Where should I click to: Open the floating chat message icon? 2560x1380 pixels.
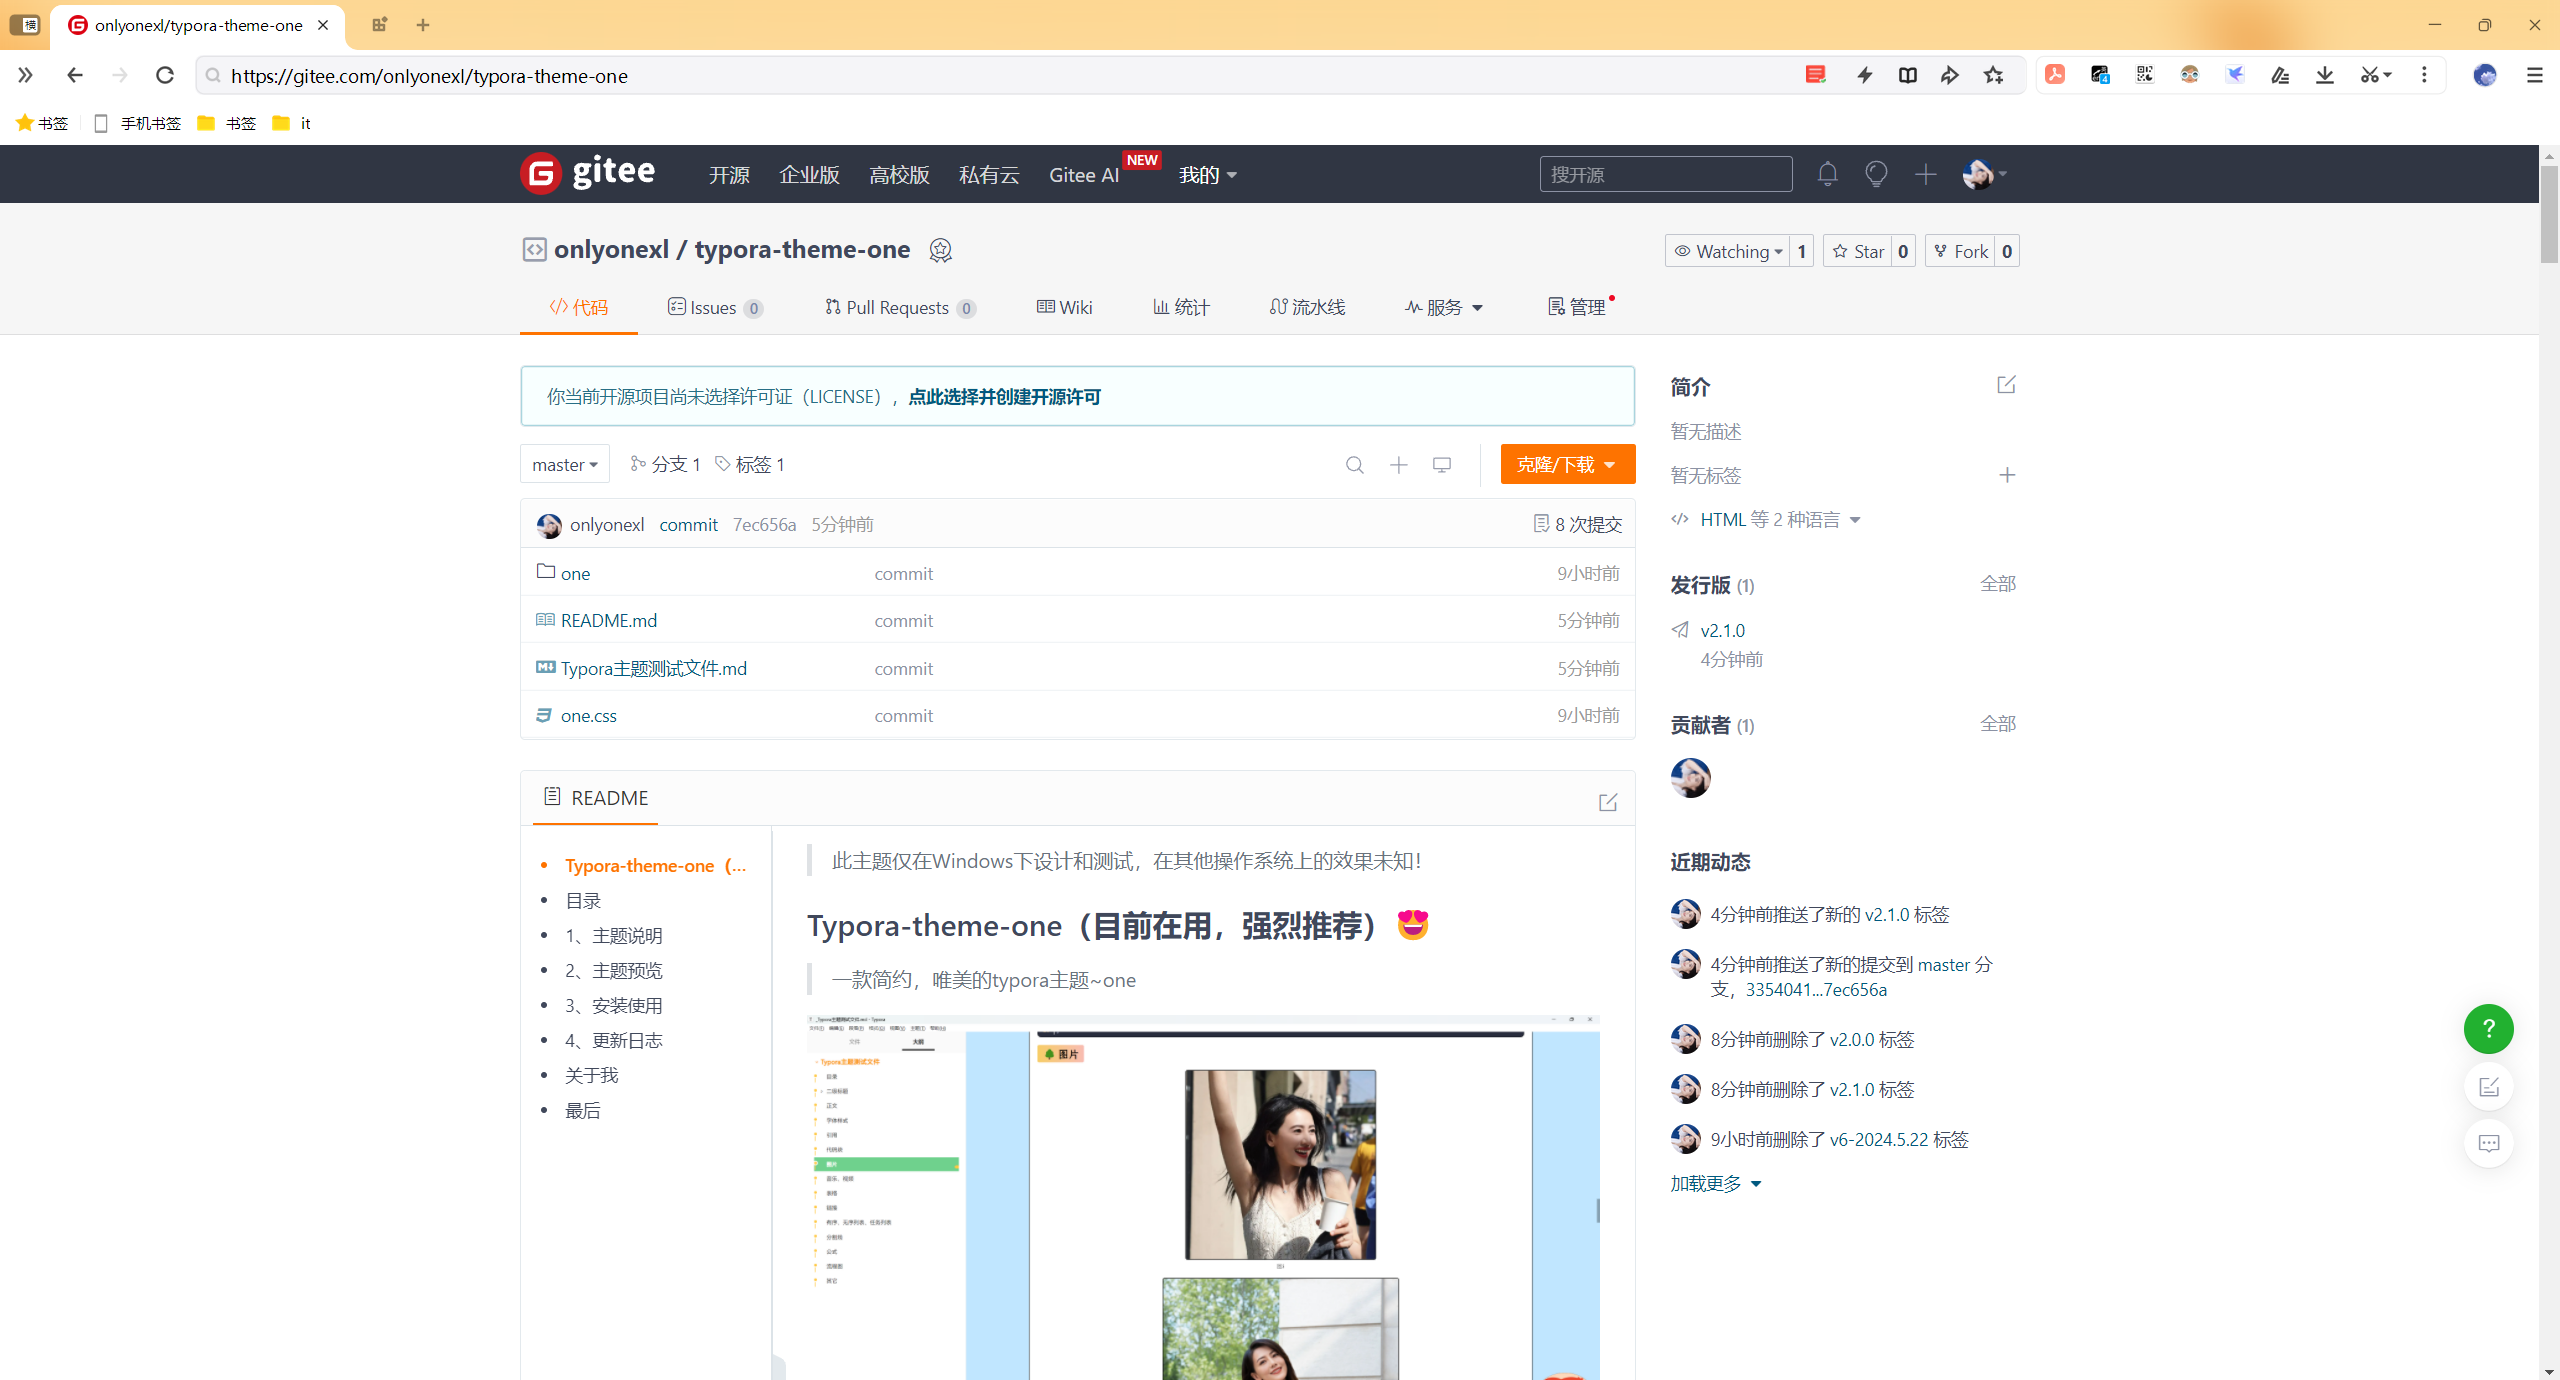[x=2488, y=1143]
